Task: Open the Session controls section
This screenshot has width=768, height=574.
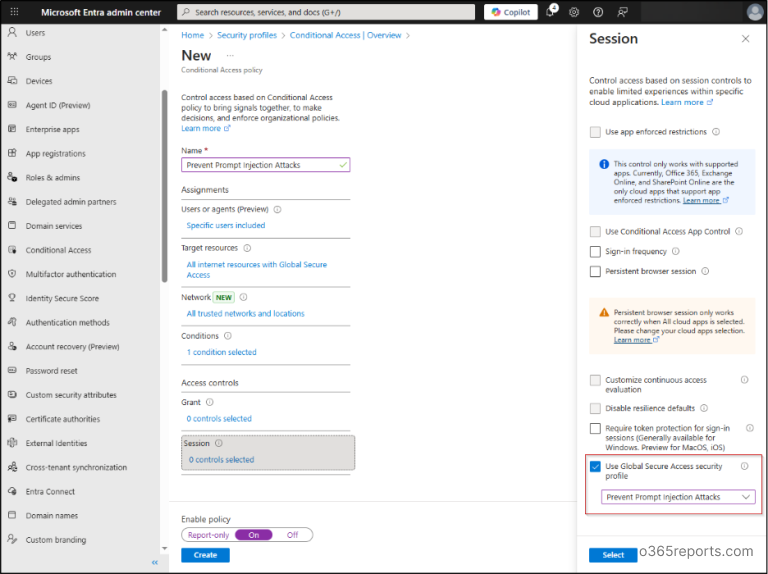Action: click(268, 453)
